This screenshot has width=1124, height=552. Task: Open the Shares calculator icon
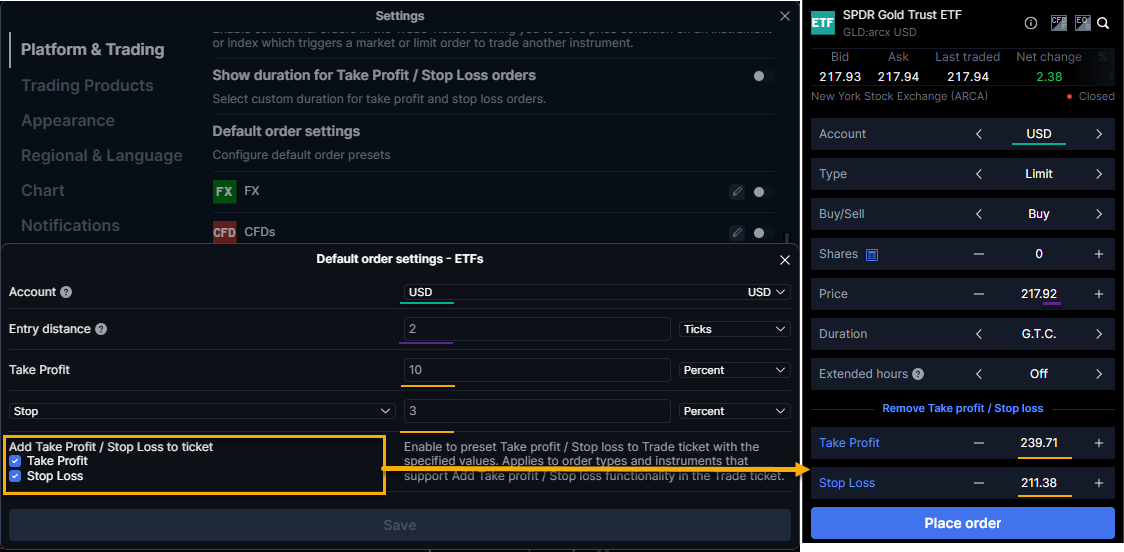click(872, 254)
